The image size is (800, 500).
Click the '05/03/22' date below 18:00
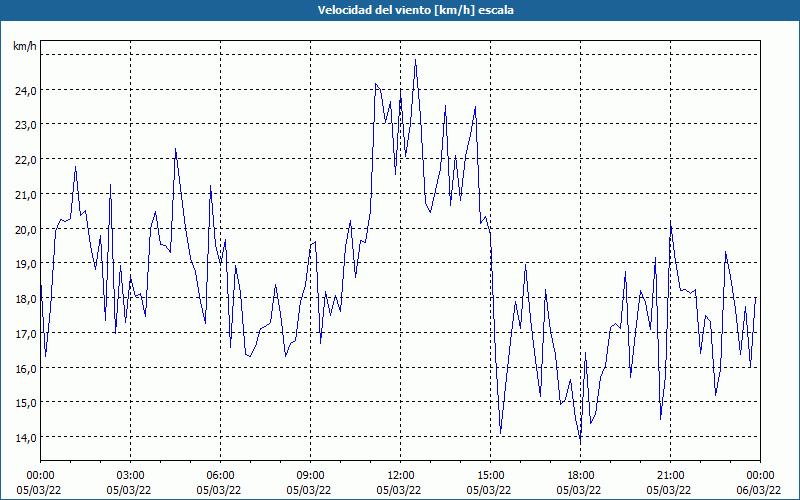(x=579, y=490)
